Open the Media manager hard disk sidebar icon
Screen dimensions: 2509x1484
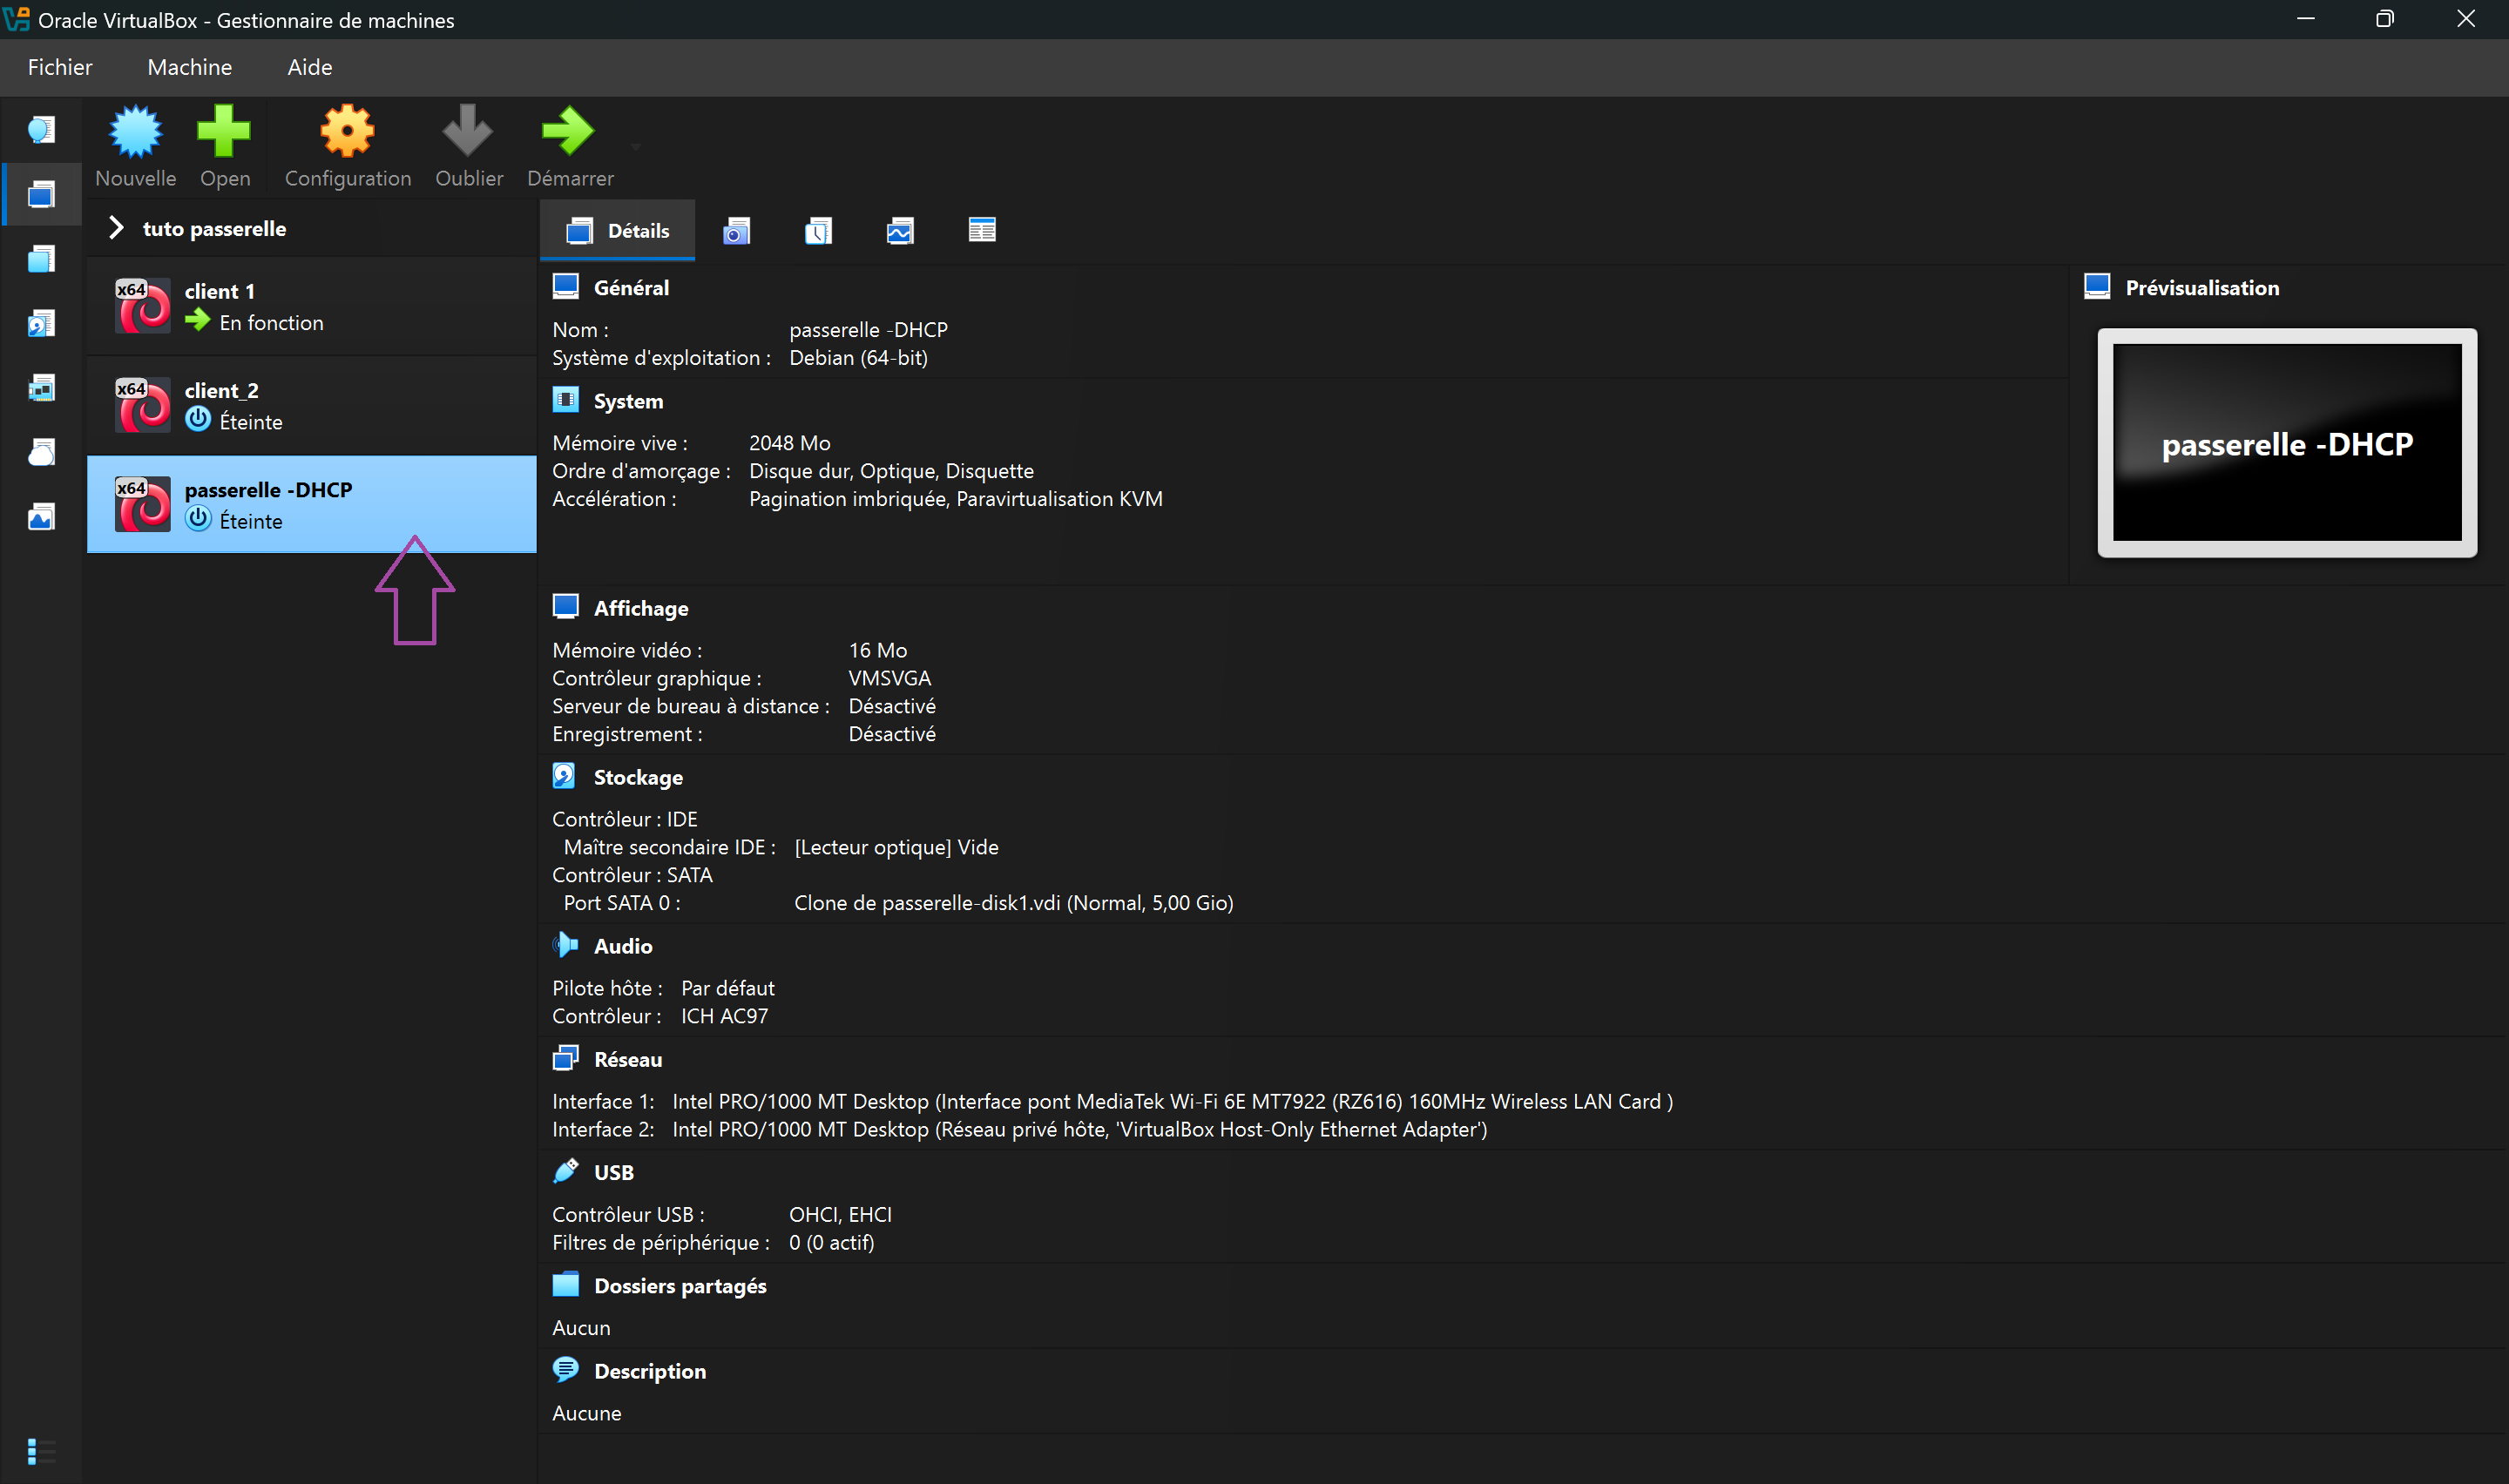41,322
